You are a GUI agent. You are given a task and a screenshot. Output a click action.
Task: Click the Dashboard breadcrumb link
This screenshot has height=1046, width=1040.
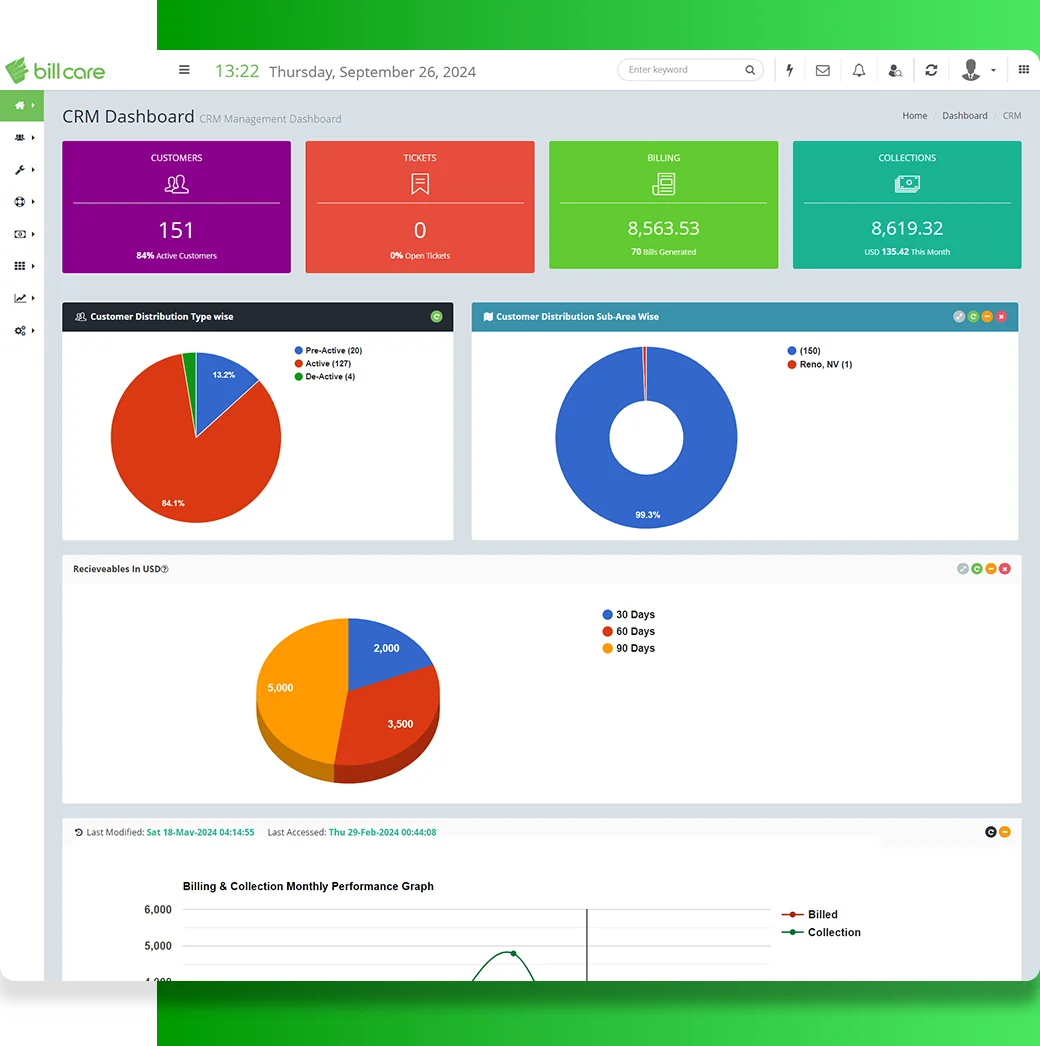pyautogui.click(x=964, y=116)
